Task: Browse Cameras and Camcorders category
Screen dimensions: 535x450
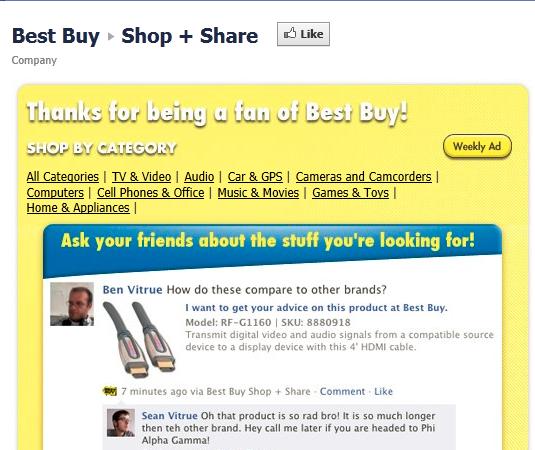Action: point(363,177)
